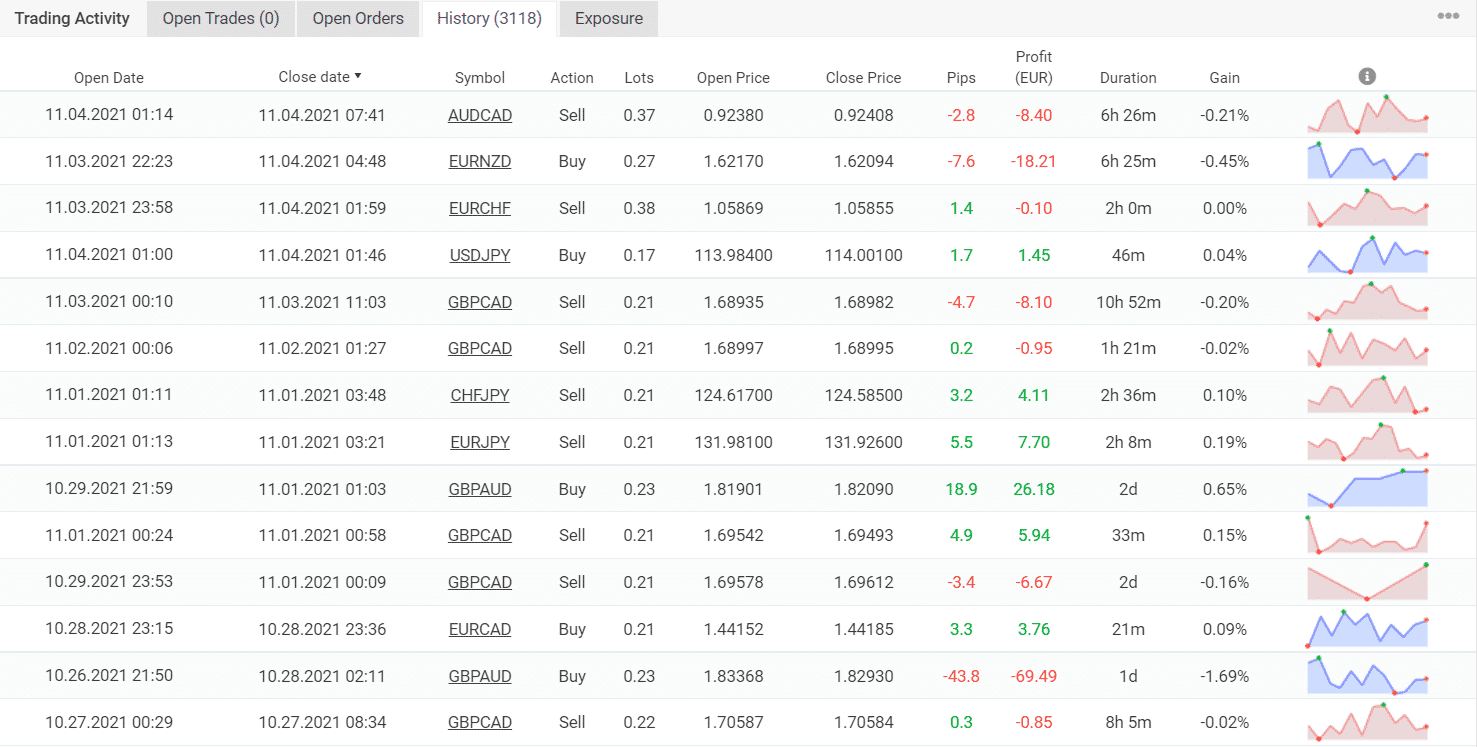Screen dimensions: 1477x747
Task: Open GBPAUD link with -43.8 pips
Action: [480, 676]
